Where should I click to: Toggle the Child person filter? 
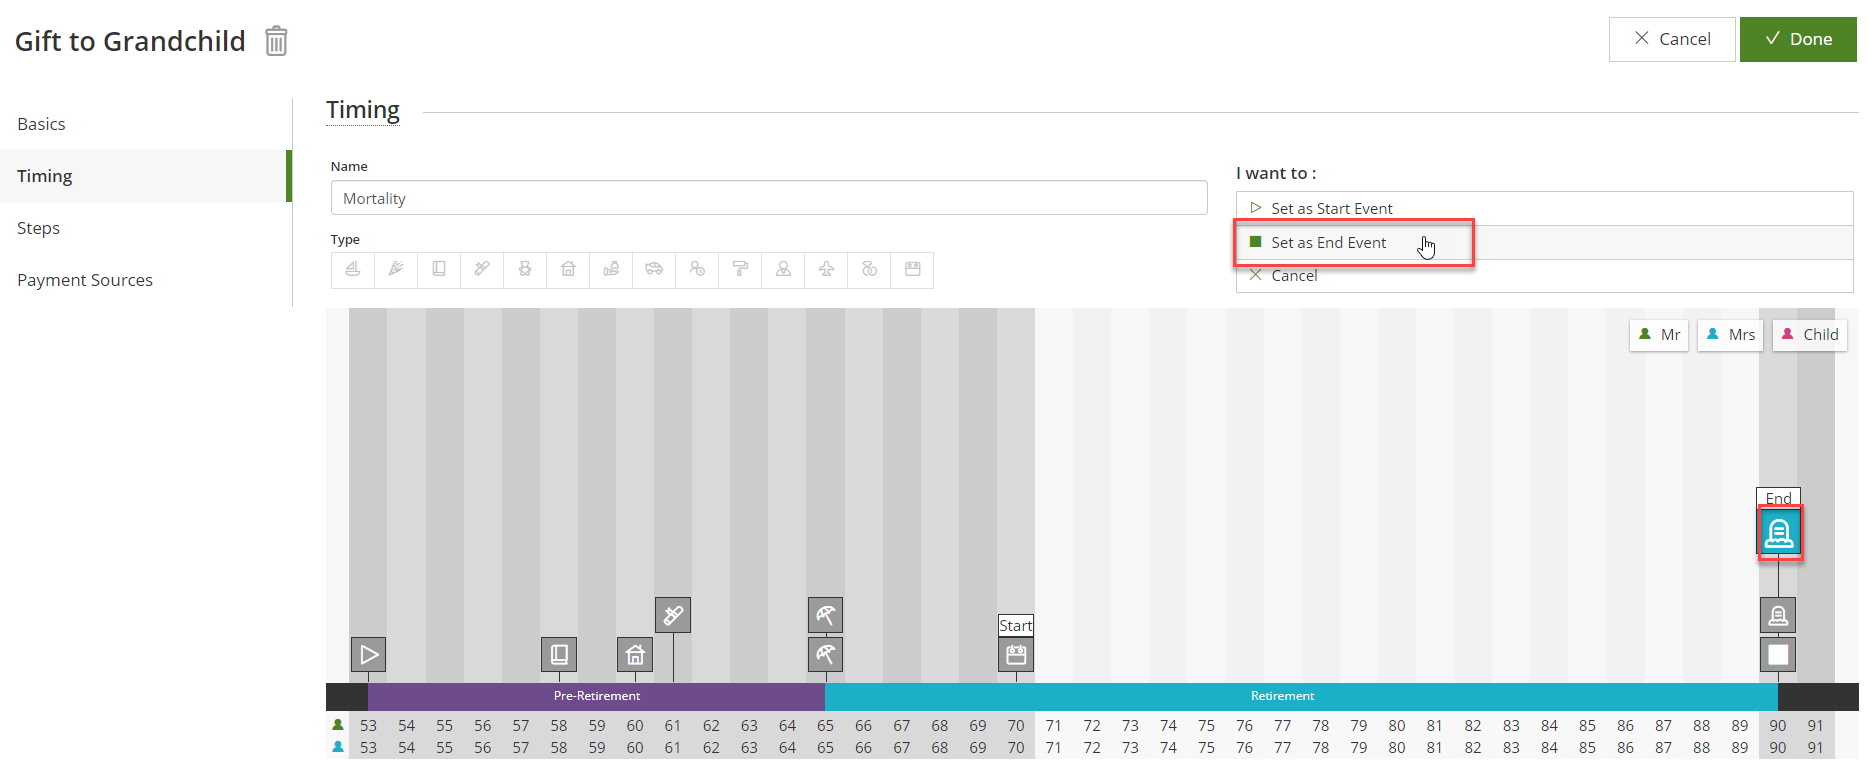(1809, 335)
